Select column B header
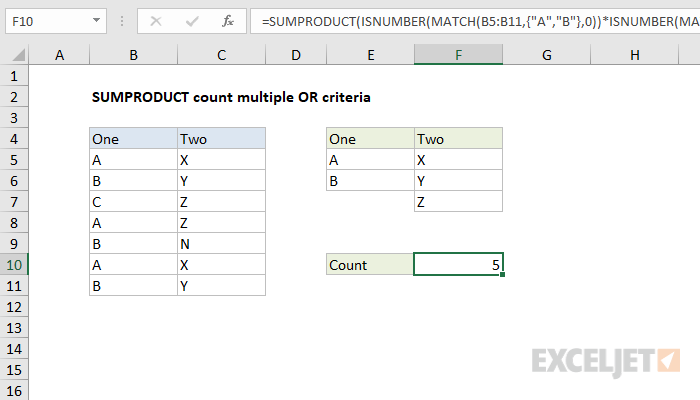 [x=133, y=55]
